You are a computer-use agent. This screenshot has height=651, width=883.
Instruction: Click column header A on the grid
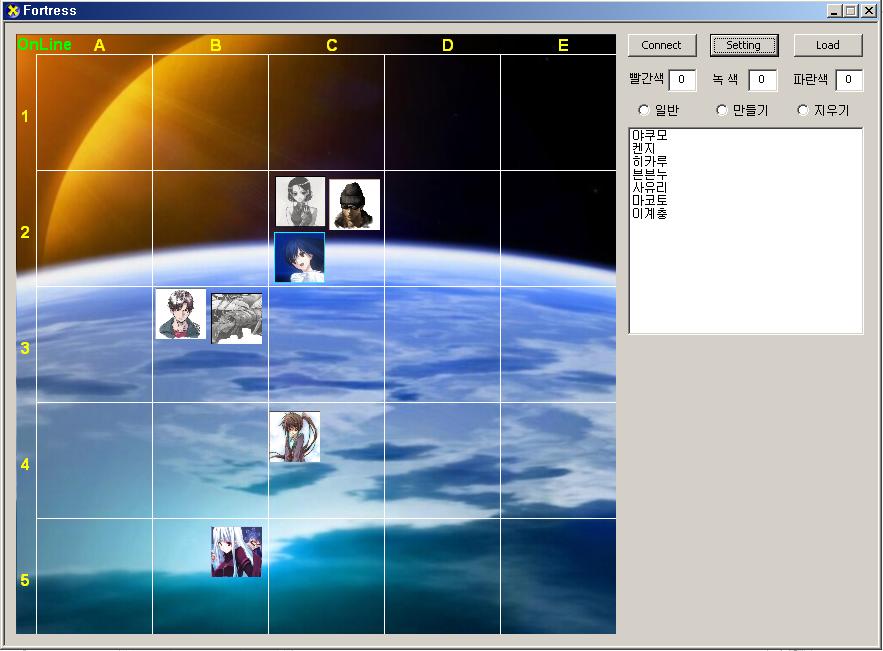[100, 45]
